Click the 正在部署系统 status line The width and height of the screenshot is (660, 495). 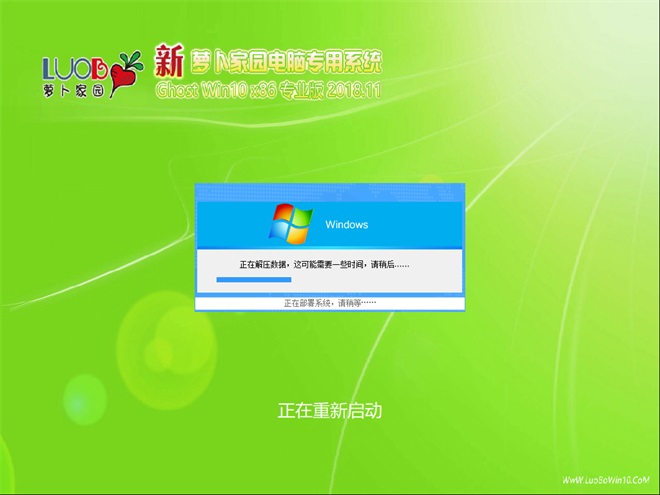pos(329,302)
